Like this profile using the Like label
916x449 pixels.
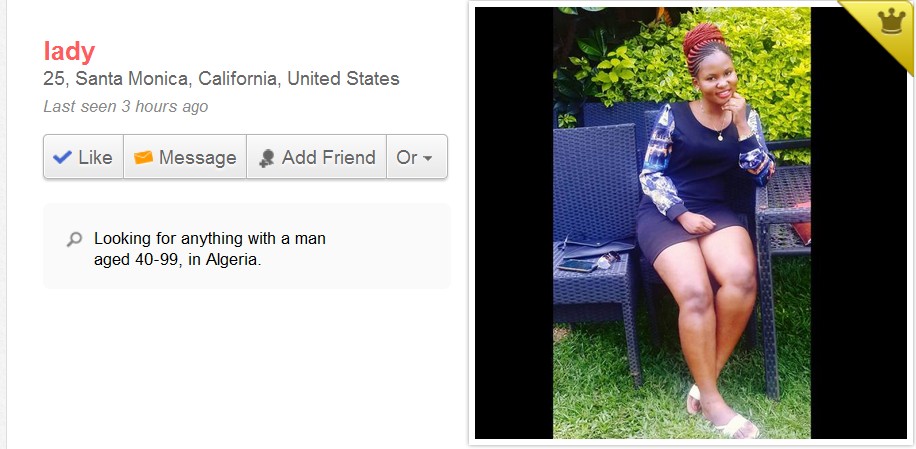95,158
